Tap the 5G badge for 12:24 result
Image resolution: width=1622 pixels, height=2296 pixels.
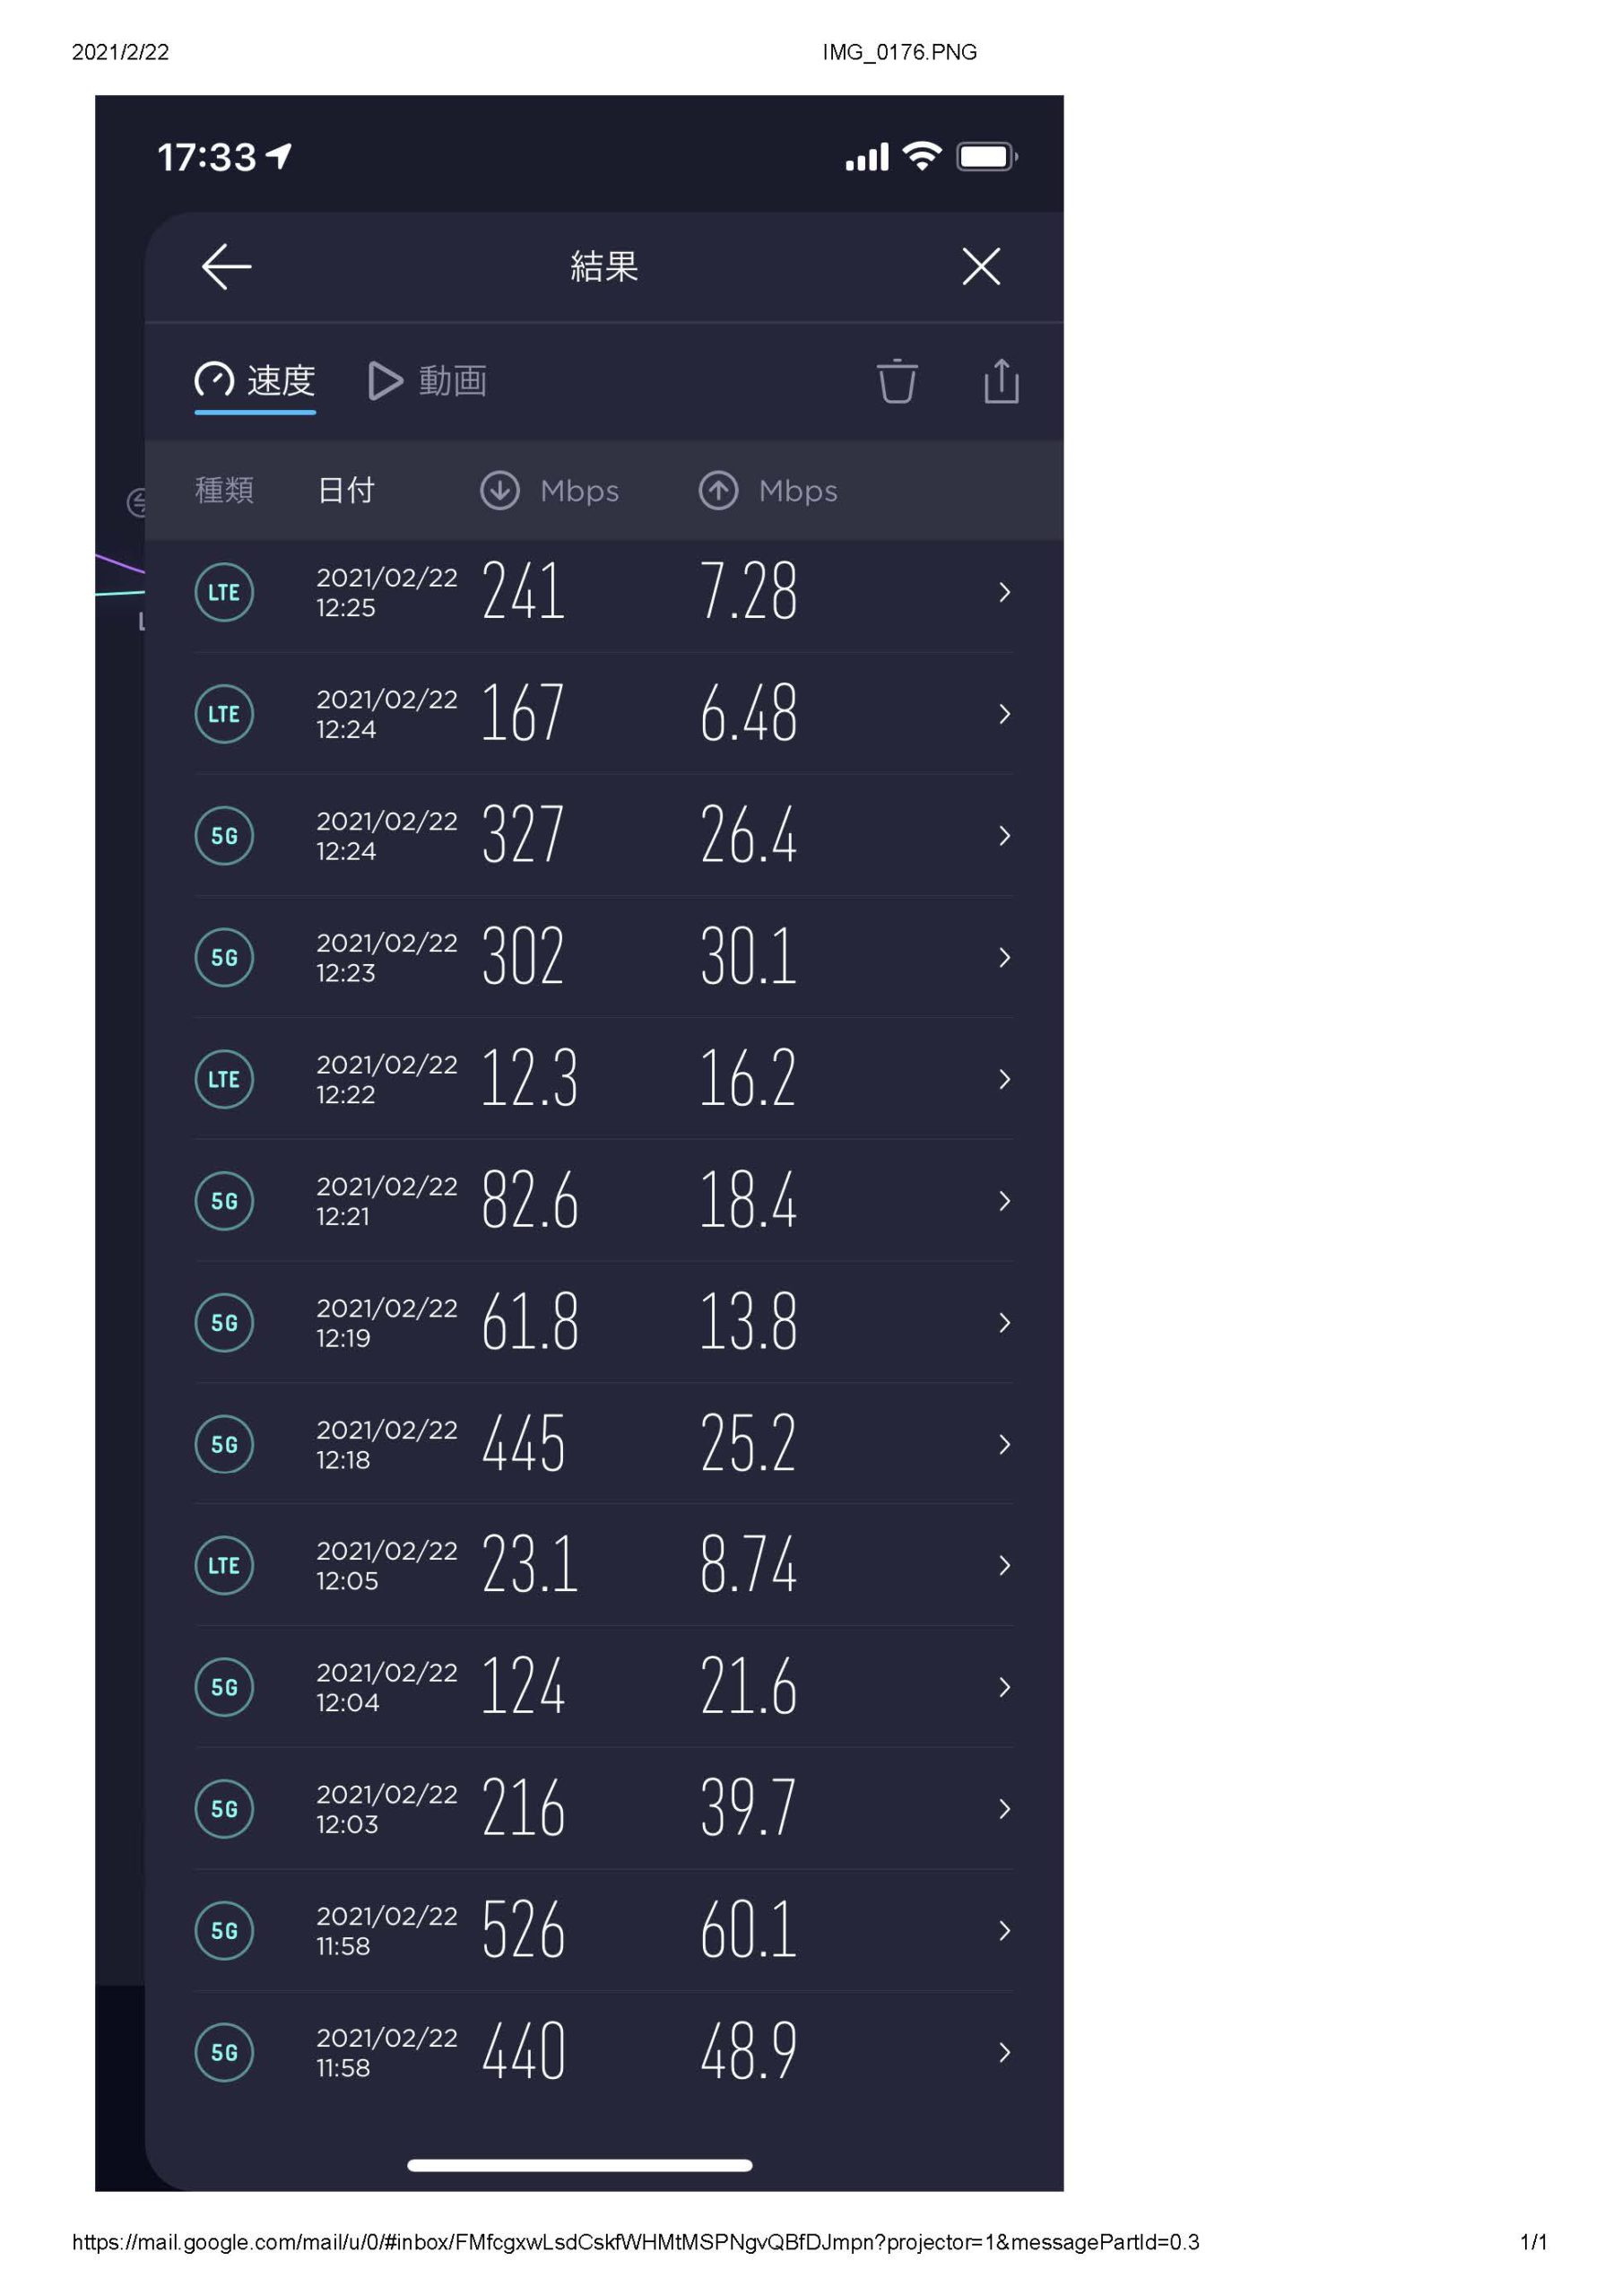[x=224, y=836]
